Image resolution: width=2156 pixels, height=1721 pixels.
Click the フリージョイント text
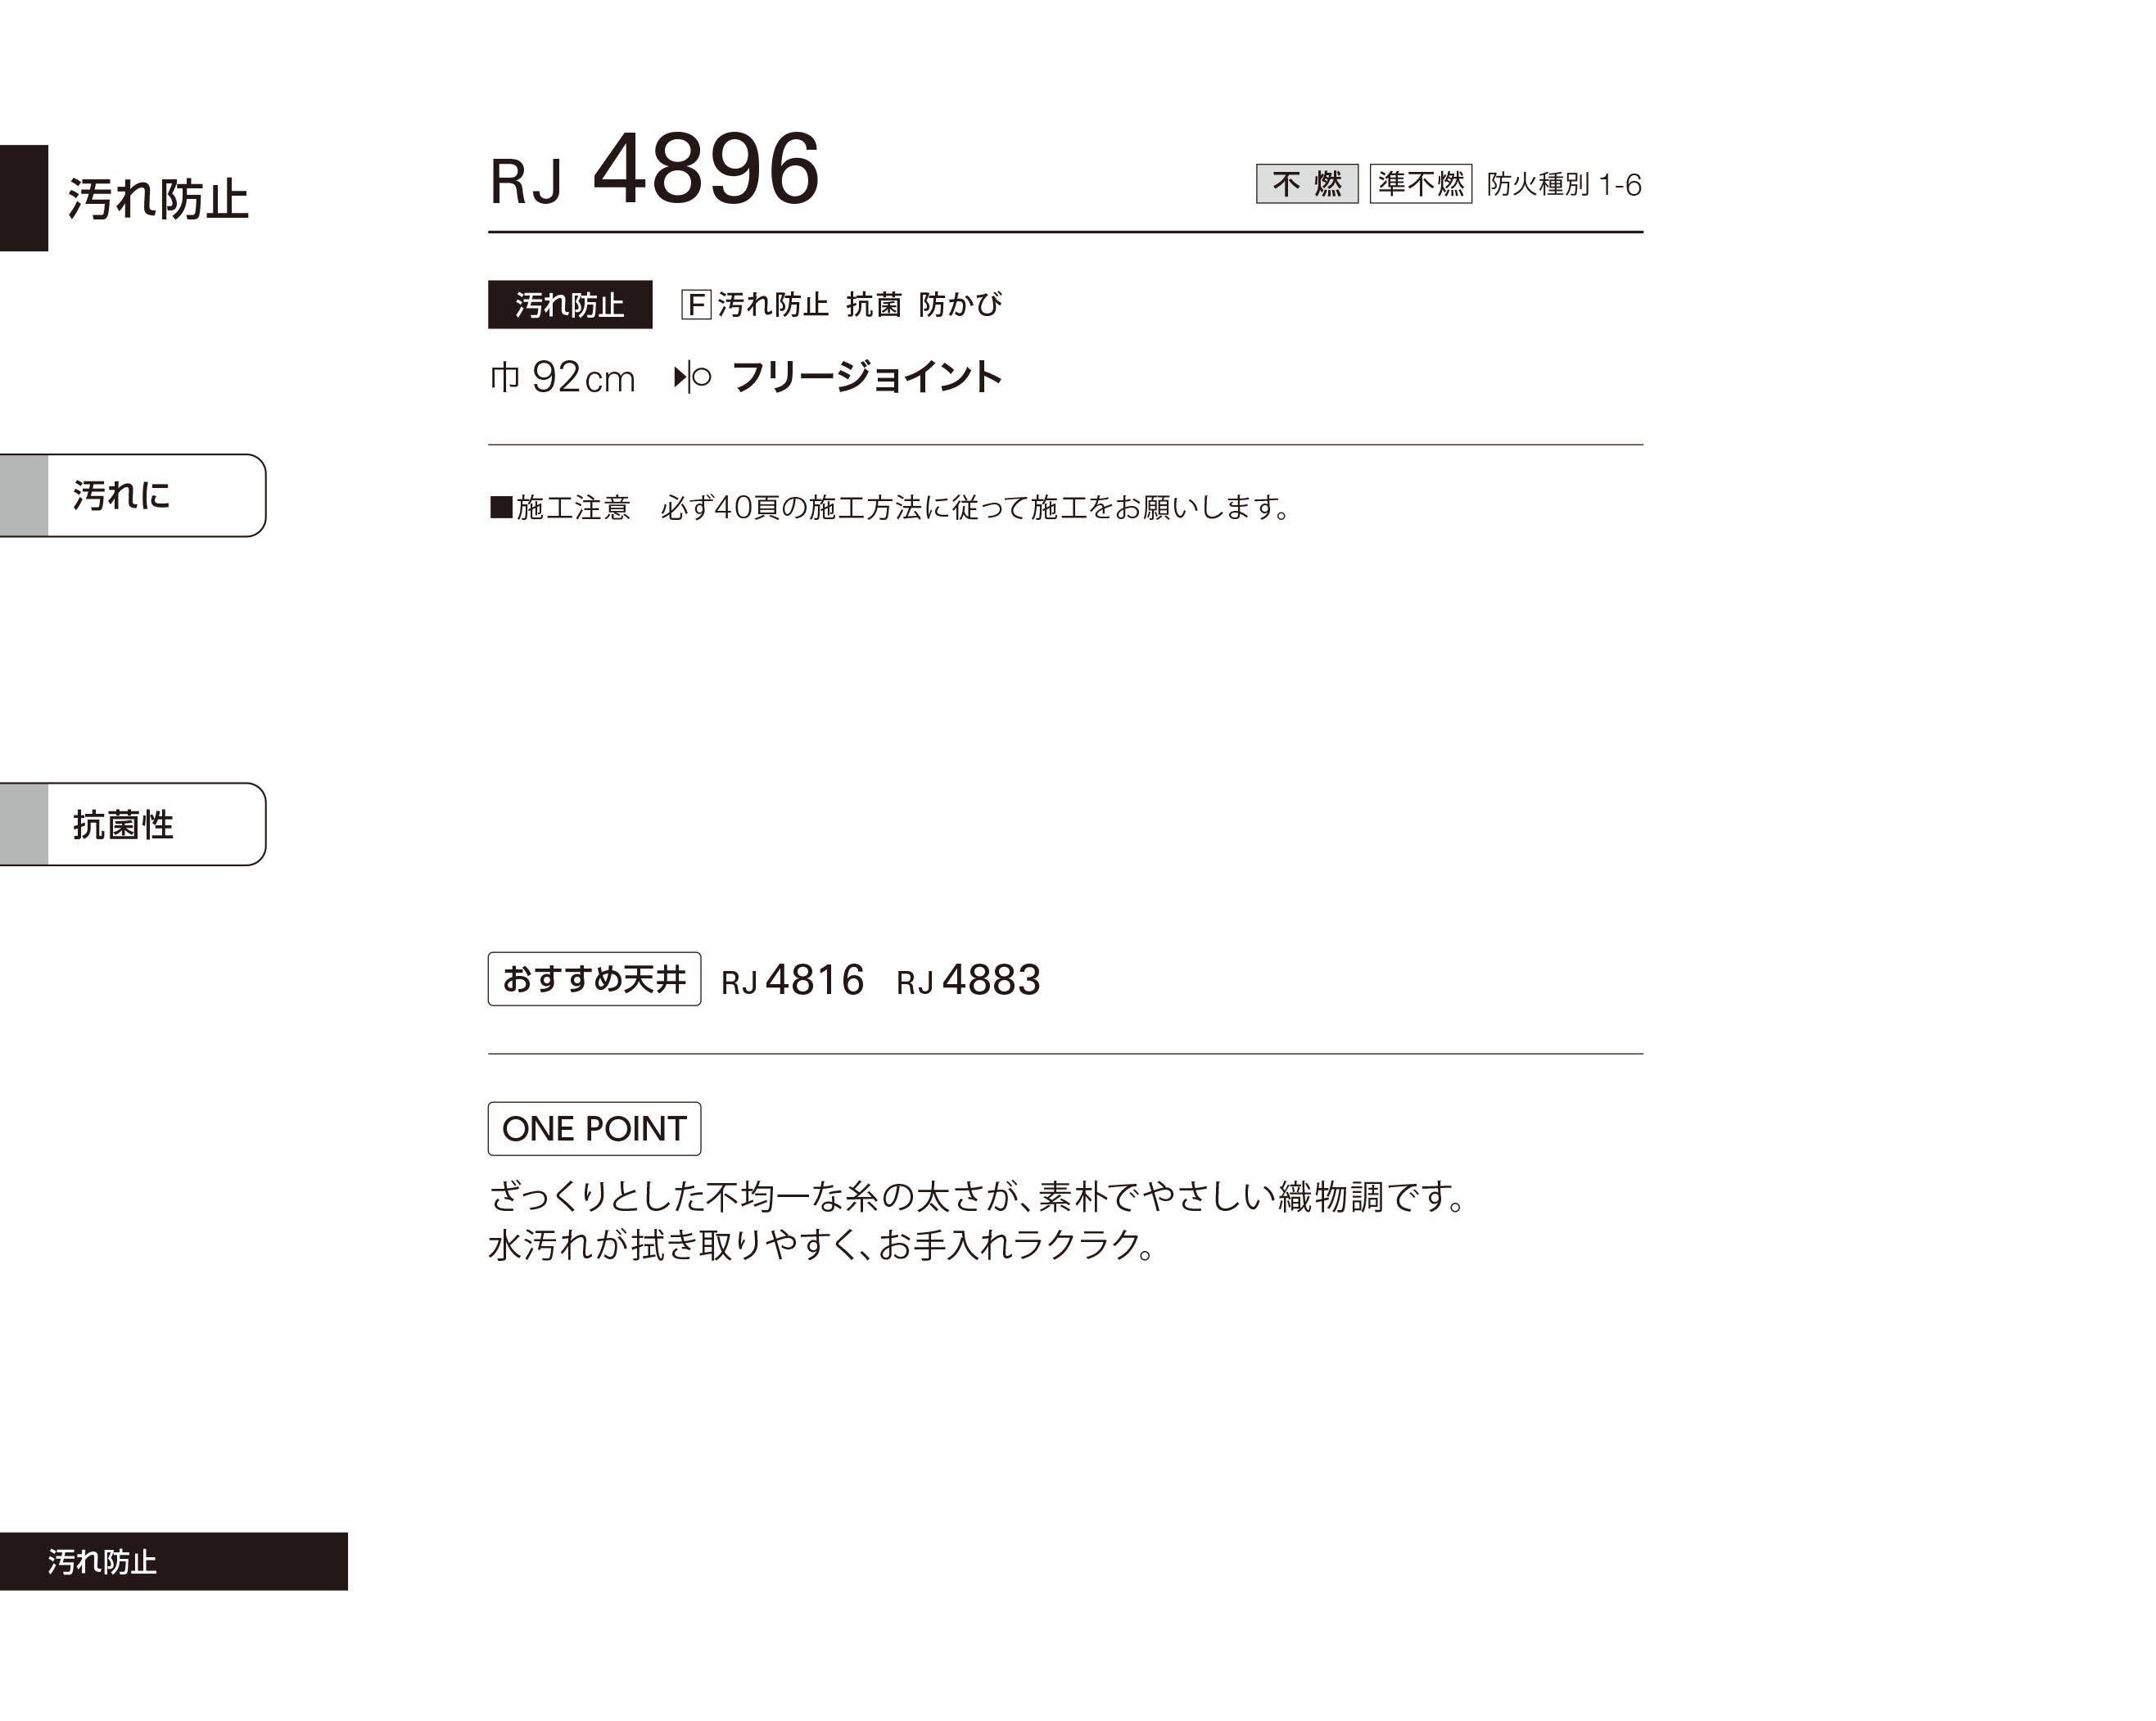(866, 377)
